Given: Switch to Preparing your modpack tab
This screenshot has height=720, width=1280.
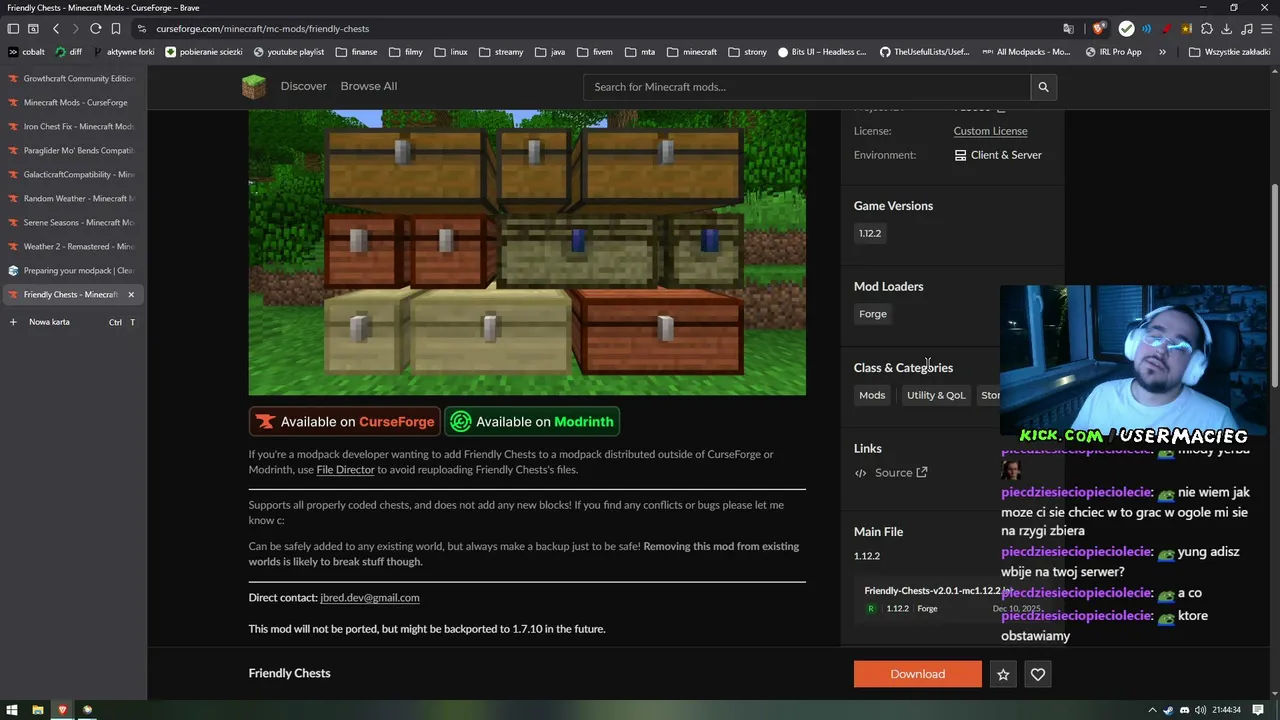Looking at the screenshot, I should click(72, 271).
